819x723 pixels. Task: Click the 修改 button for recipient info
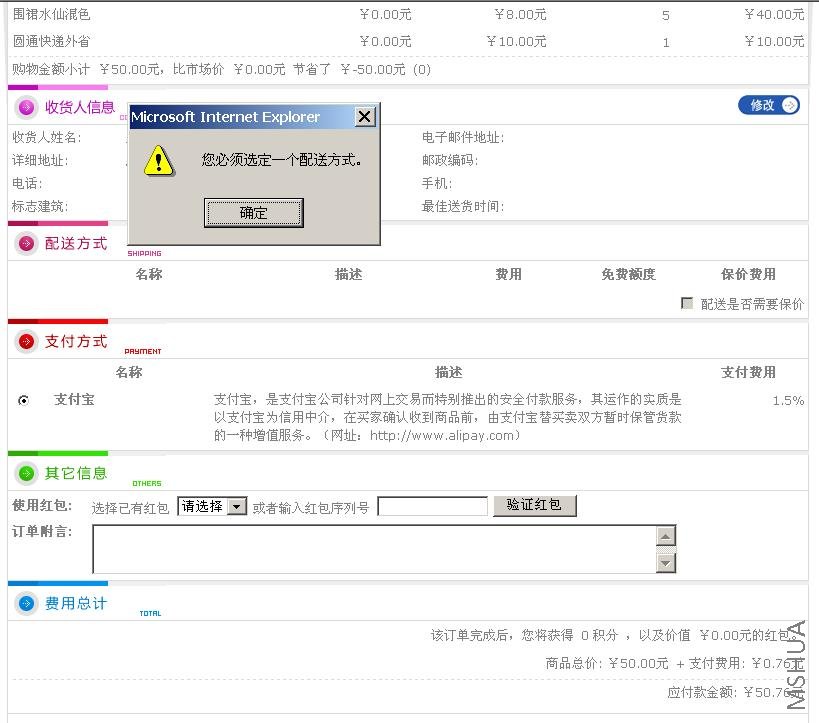click(768, 105)
